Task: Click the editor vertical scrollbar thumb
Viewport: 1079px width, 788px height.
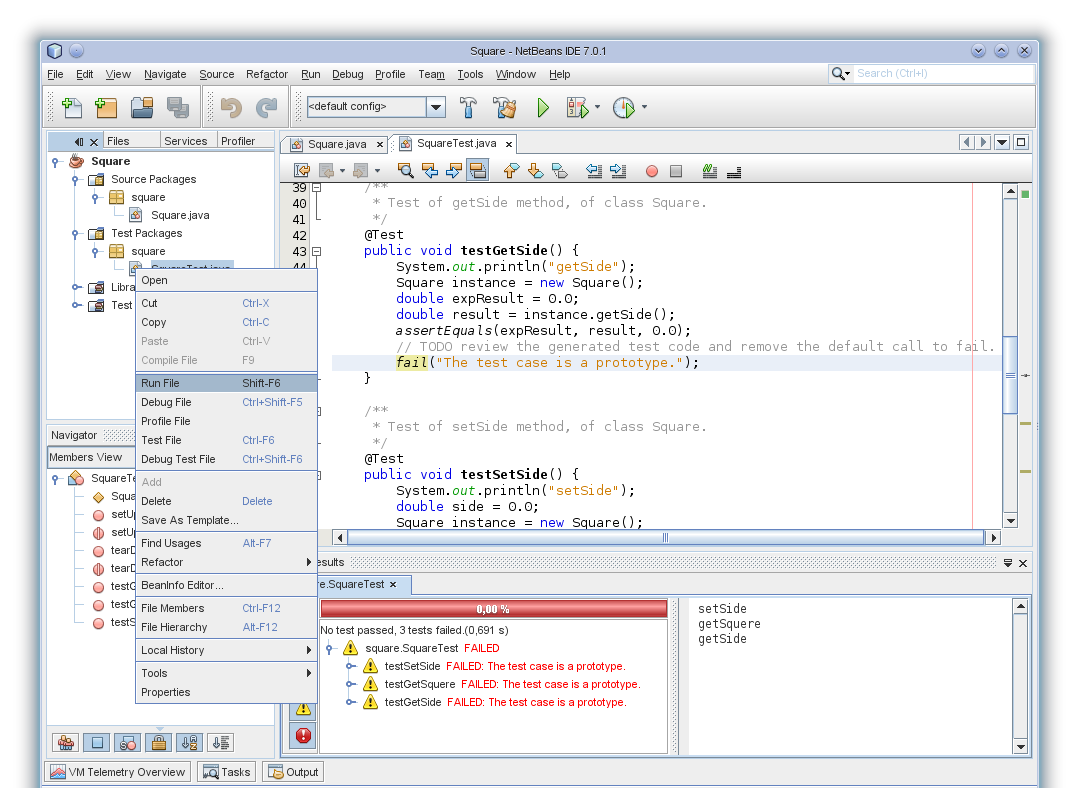Action: pos(1010,376)
